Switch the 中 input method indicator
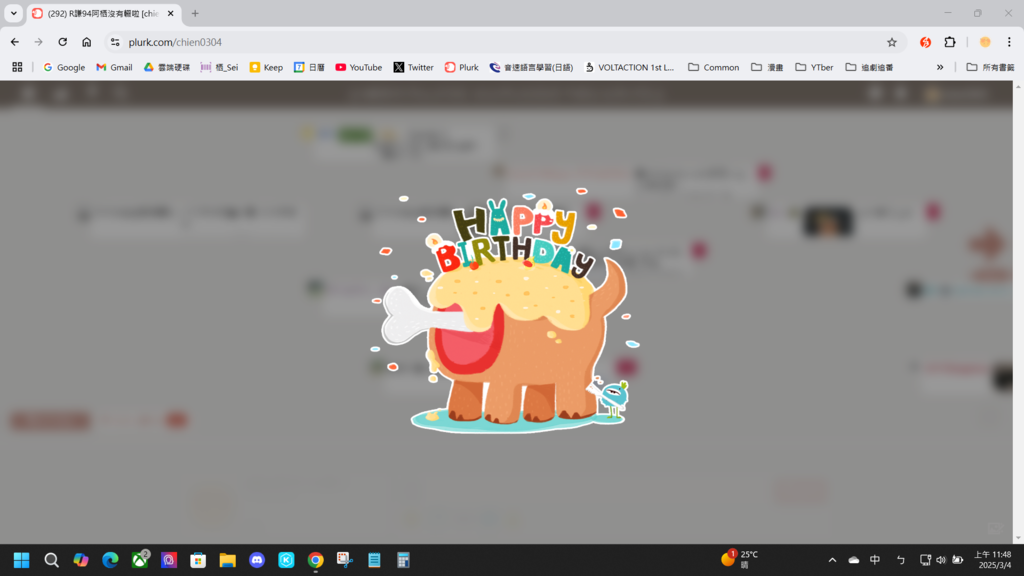This screenshot has width=1024, height=576. (875, 560)
